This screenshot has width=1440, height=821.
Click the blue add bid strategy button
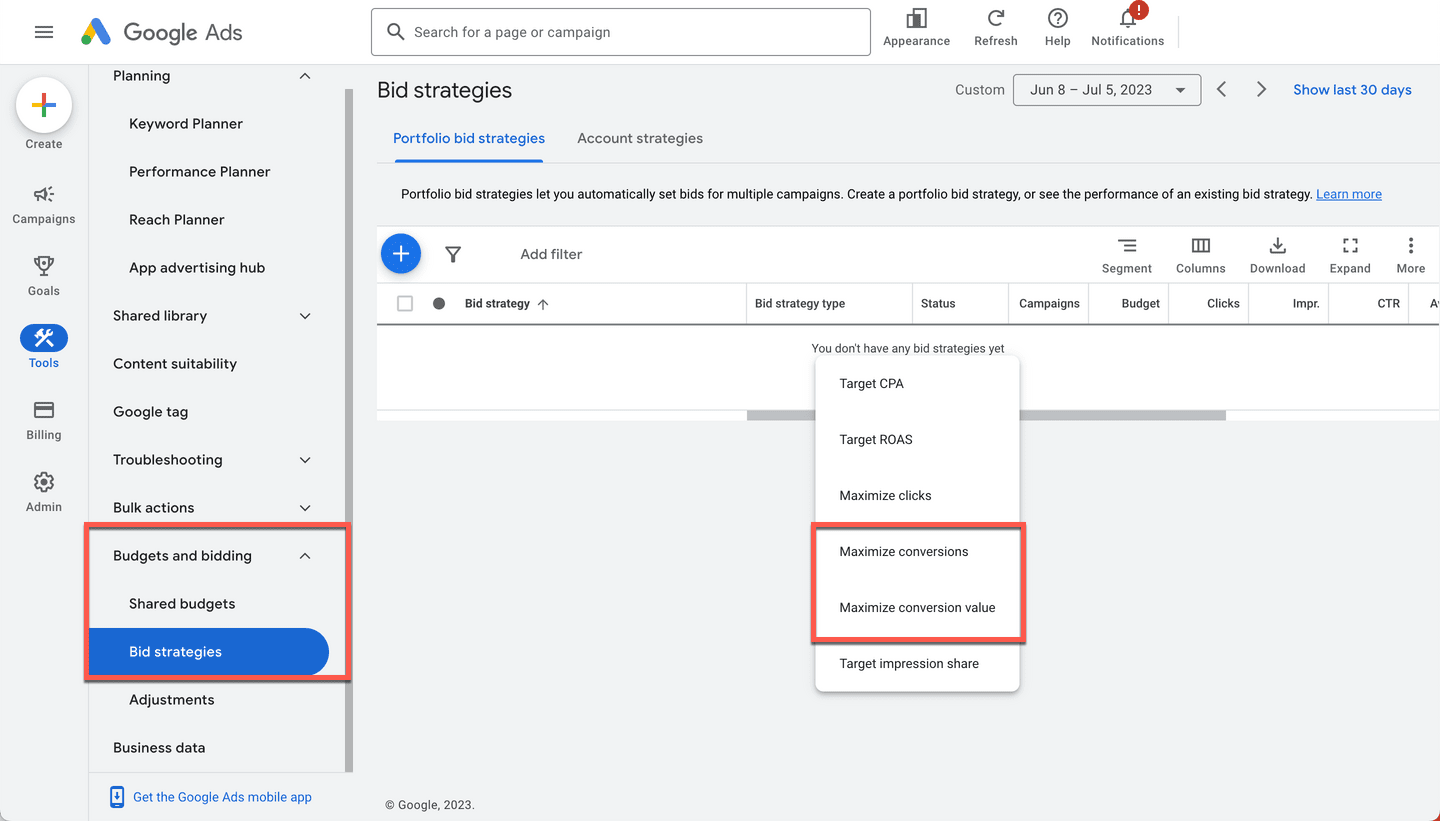point(401,254)
